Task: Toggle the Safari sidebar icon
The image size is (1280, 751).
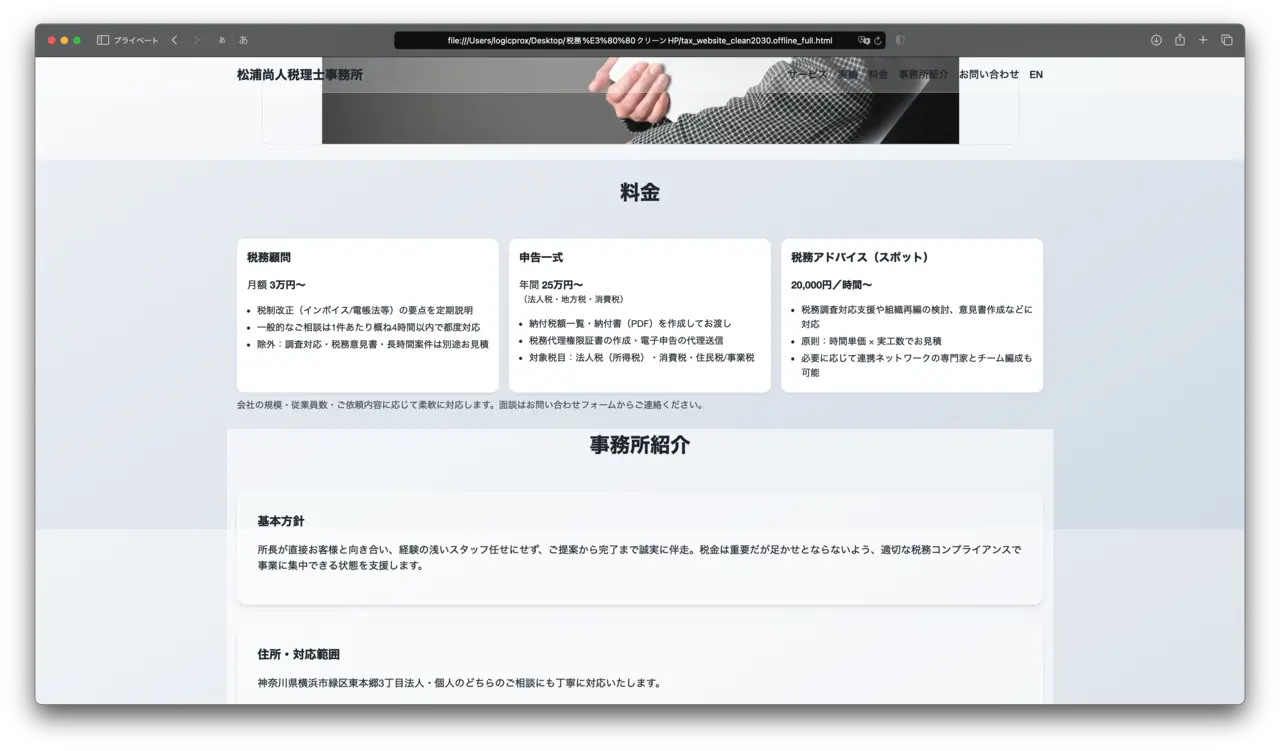Action: pyautogui.click(x=103, y=40)
